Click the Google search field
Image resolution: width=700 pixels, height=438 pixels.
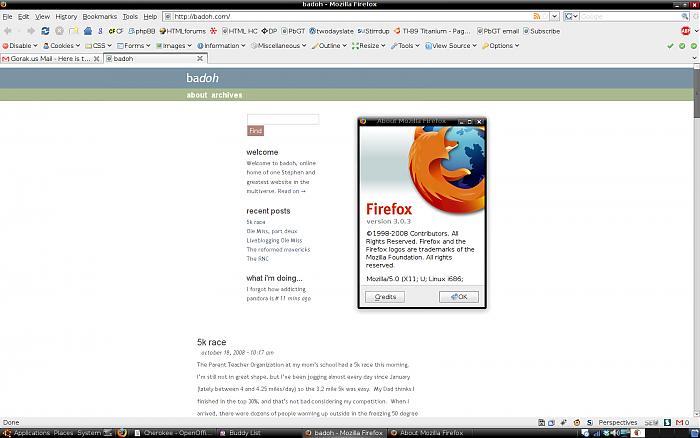tap(630, 17)
